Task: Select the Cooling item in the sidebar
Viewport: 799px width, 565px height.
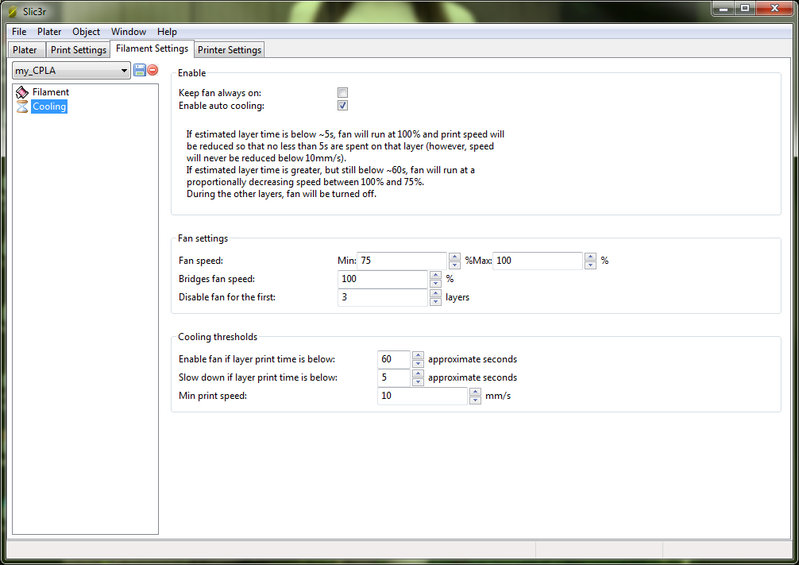Action: click(49, 106)
